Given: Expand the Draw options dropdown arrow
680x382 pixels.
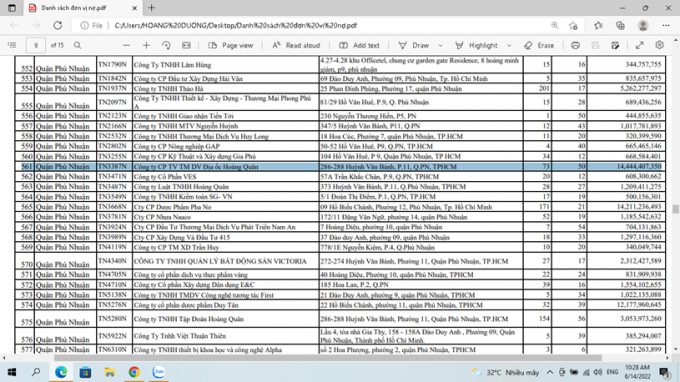Looking at the screenshot, I should pos(440,45).
